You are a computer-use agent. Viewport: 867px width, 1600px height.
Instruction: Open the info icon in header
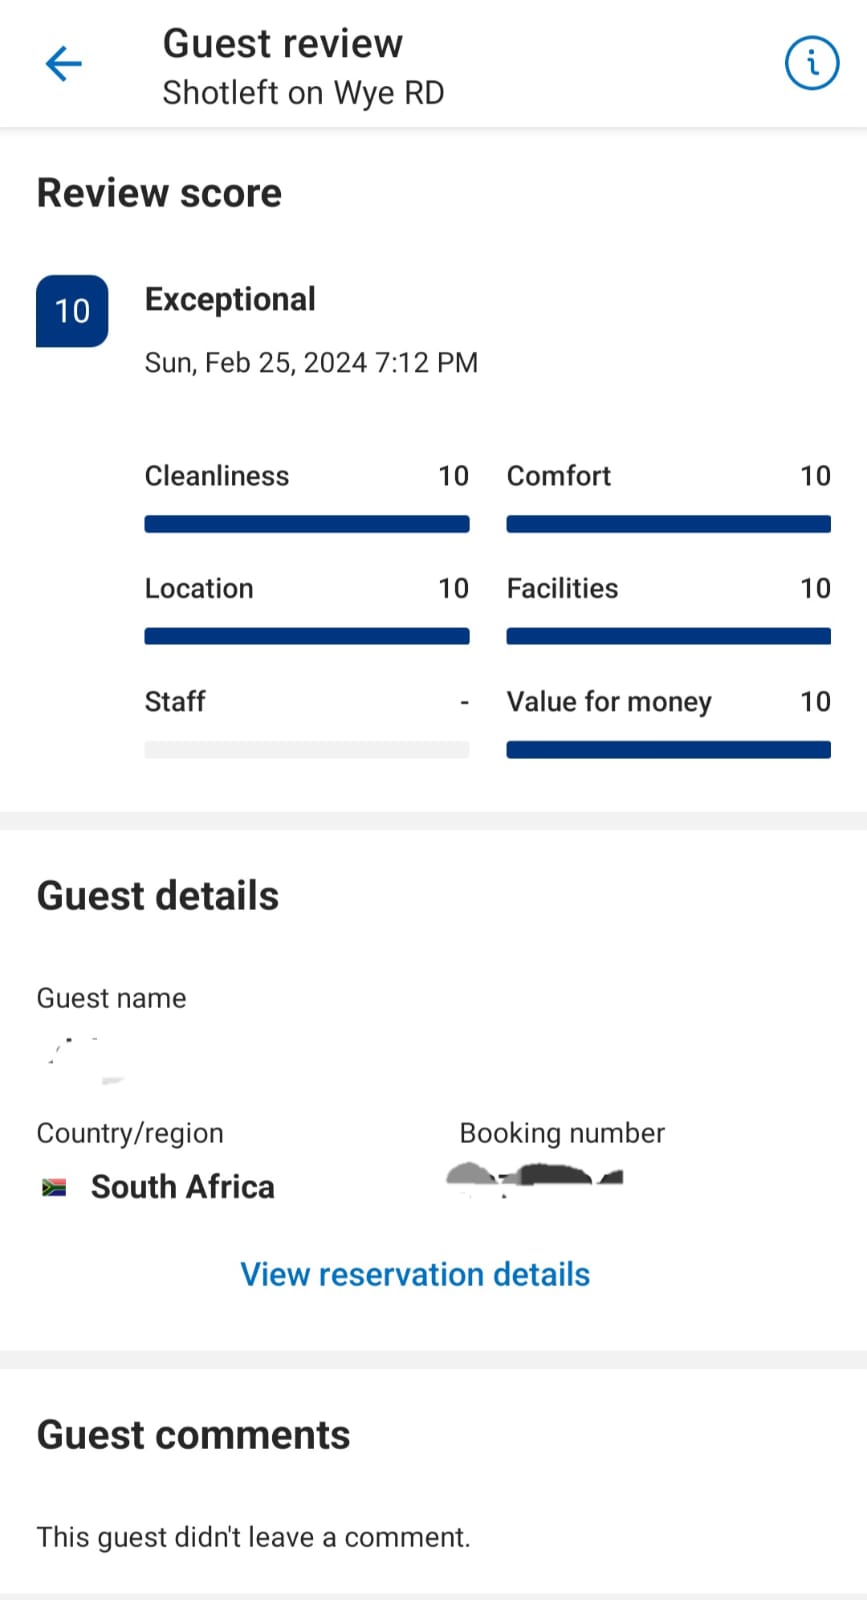pyautogui.click(x=811, y=64)
